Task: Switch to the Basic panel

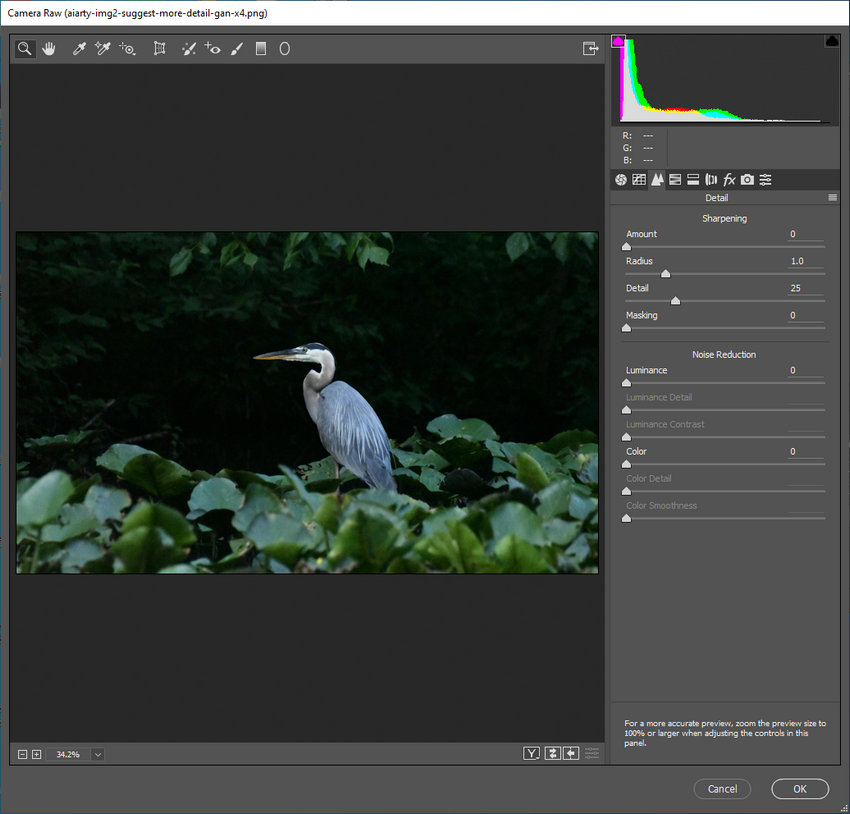Action: (622, 179)
